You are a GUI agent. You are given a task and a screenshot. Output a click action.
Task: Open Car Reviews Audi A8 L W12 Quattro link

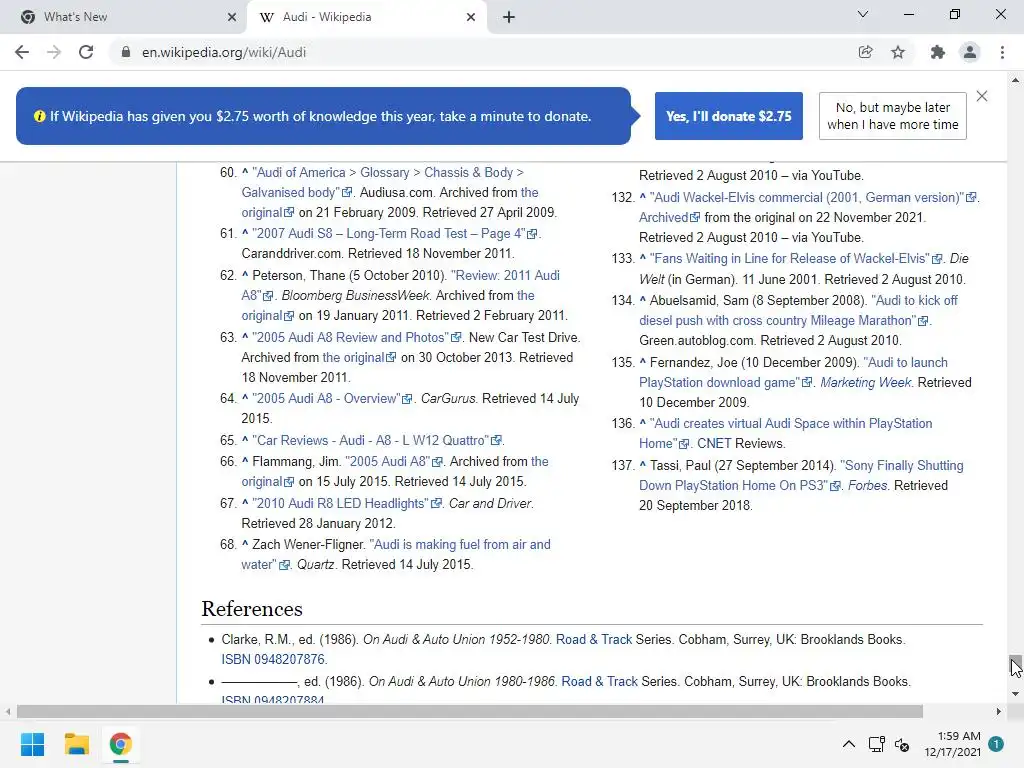click(x=377, y=440)
